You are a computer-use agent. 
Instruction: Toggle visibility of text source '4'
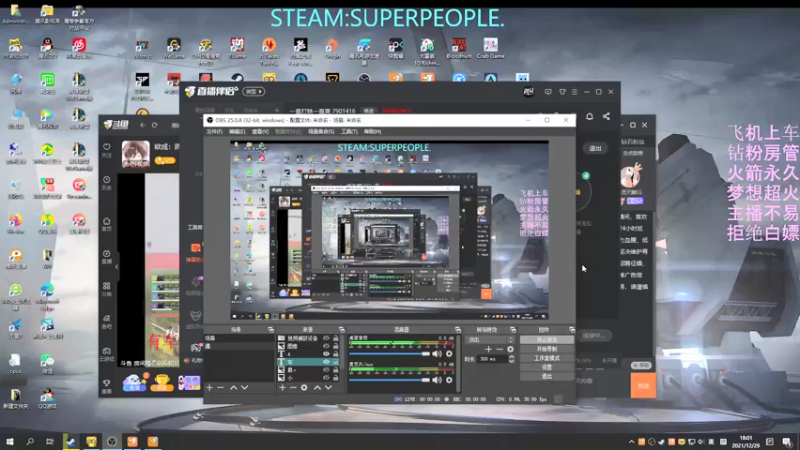point(327,354)
